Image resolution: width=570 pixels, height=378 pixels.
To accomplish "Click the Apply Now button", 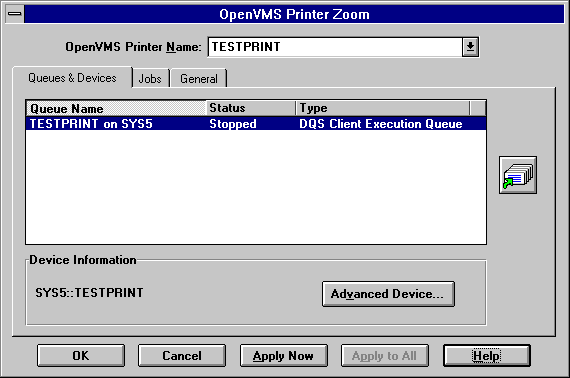I will coord(284,355).
